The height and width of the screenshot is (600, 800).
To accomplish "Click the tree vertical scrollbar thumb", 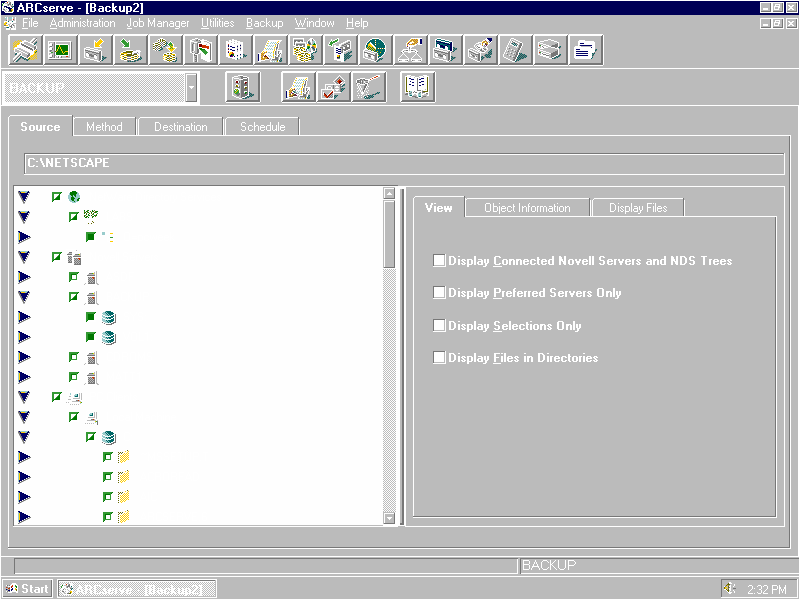I will pyautogui.click(x=389, y=234).
